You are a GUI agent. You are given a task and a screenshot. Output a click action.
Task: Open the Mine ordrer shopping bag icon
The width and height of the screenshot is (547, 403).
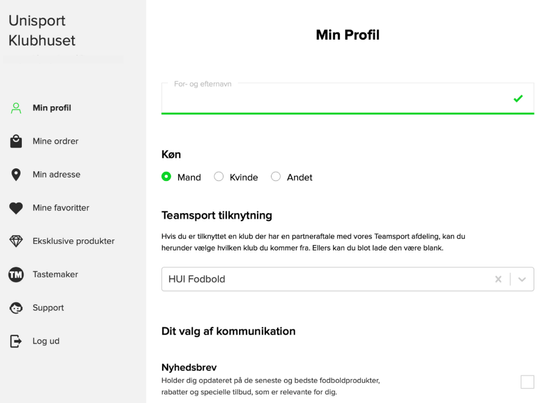point(16,141)
